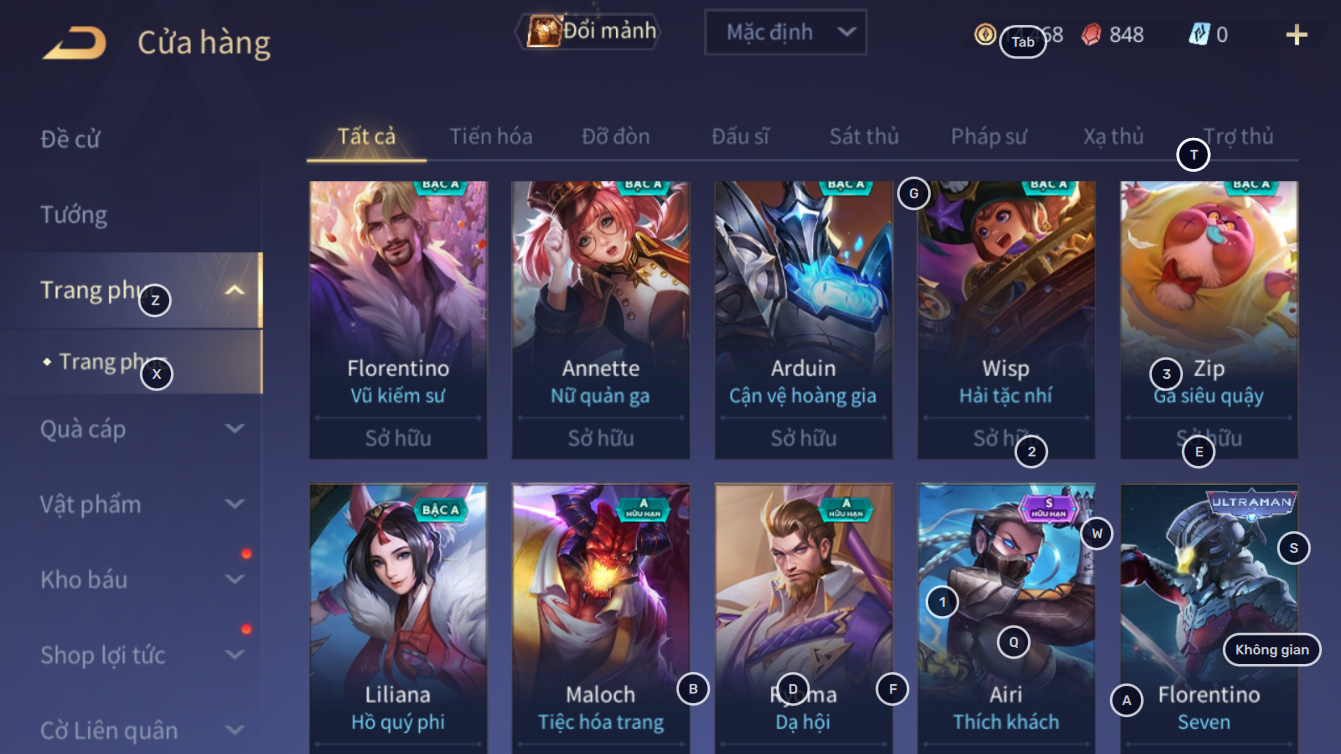Select the Liliana Hồ quý phi skin card
This screenshot has width=1341, height=754.
[398, 618]
